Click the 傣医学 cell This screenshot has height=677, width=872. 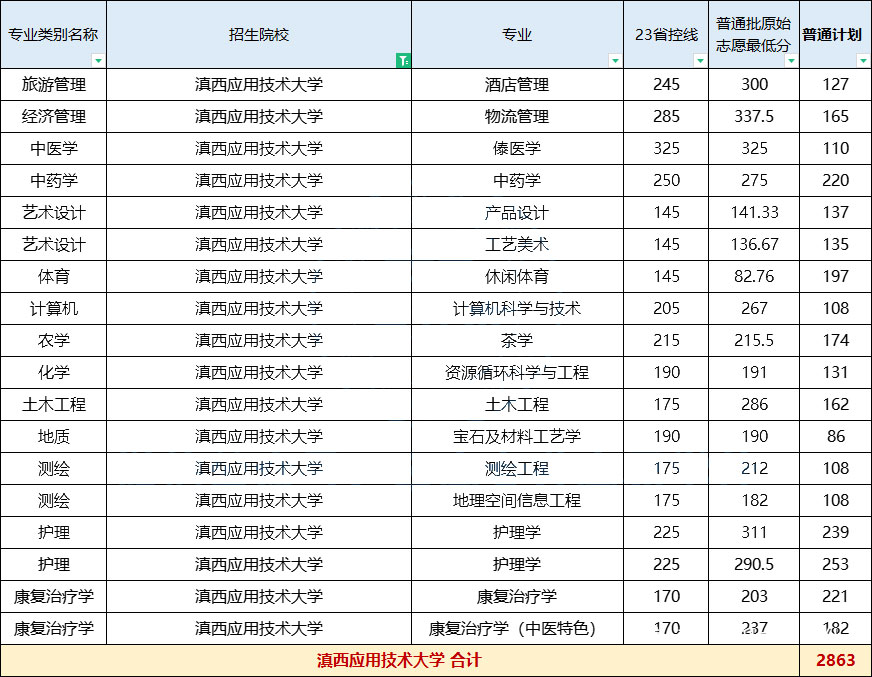(516, 149)
